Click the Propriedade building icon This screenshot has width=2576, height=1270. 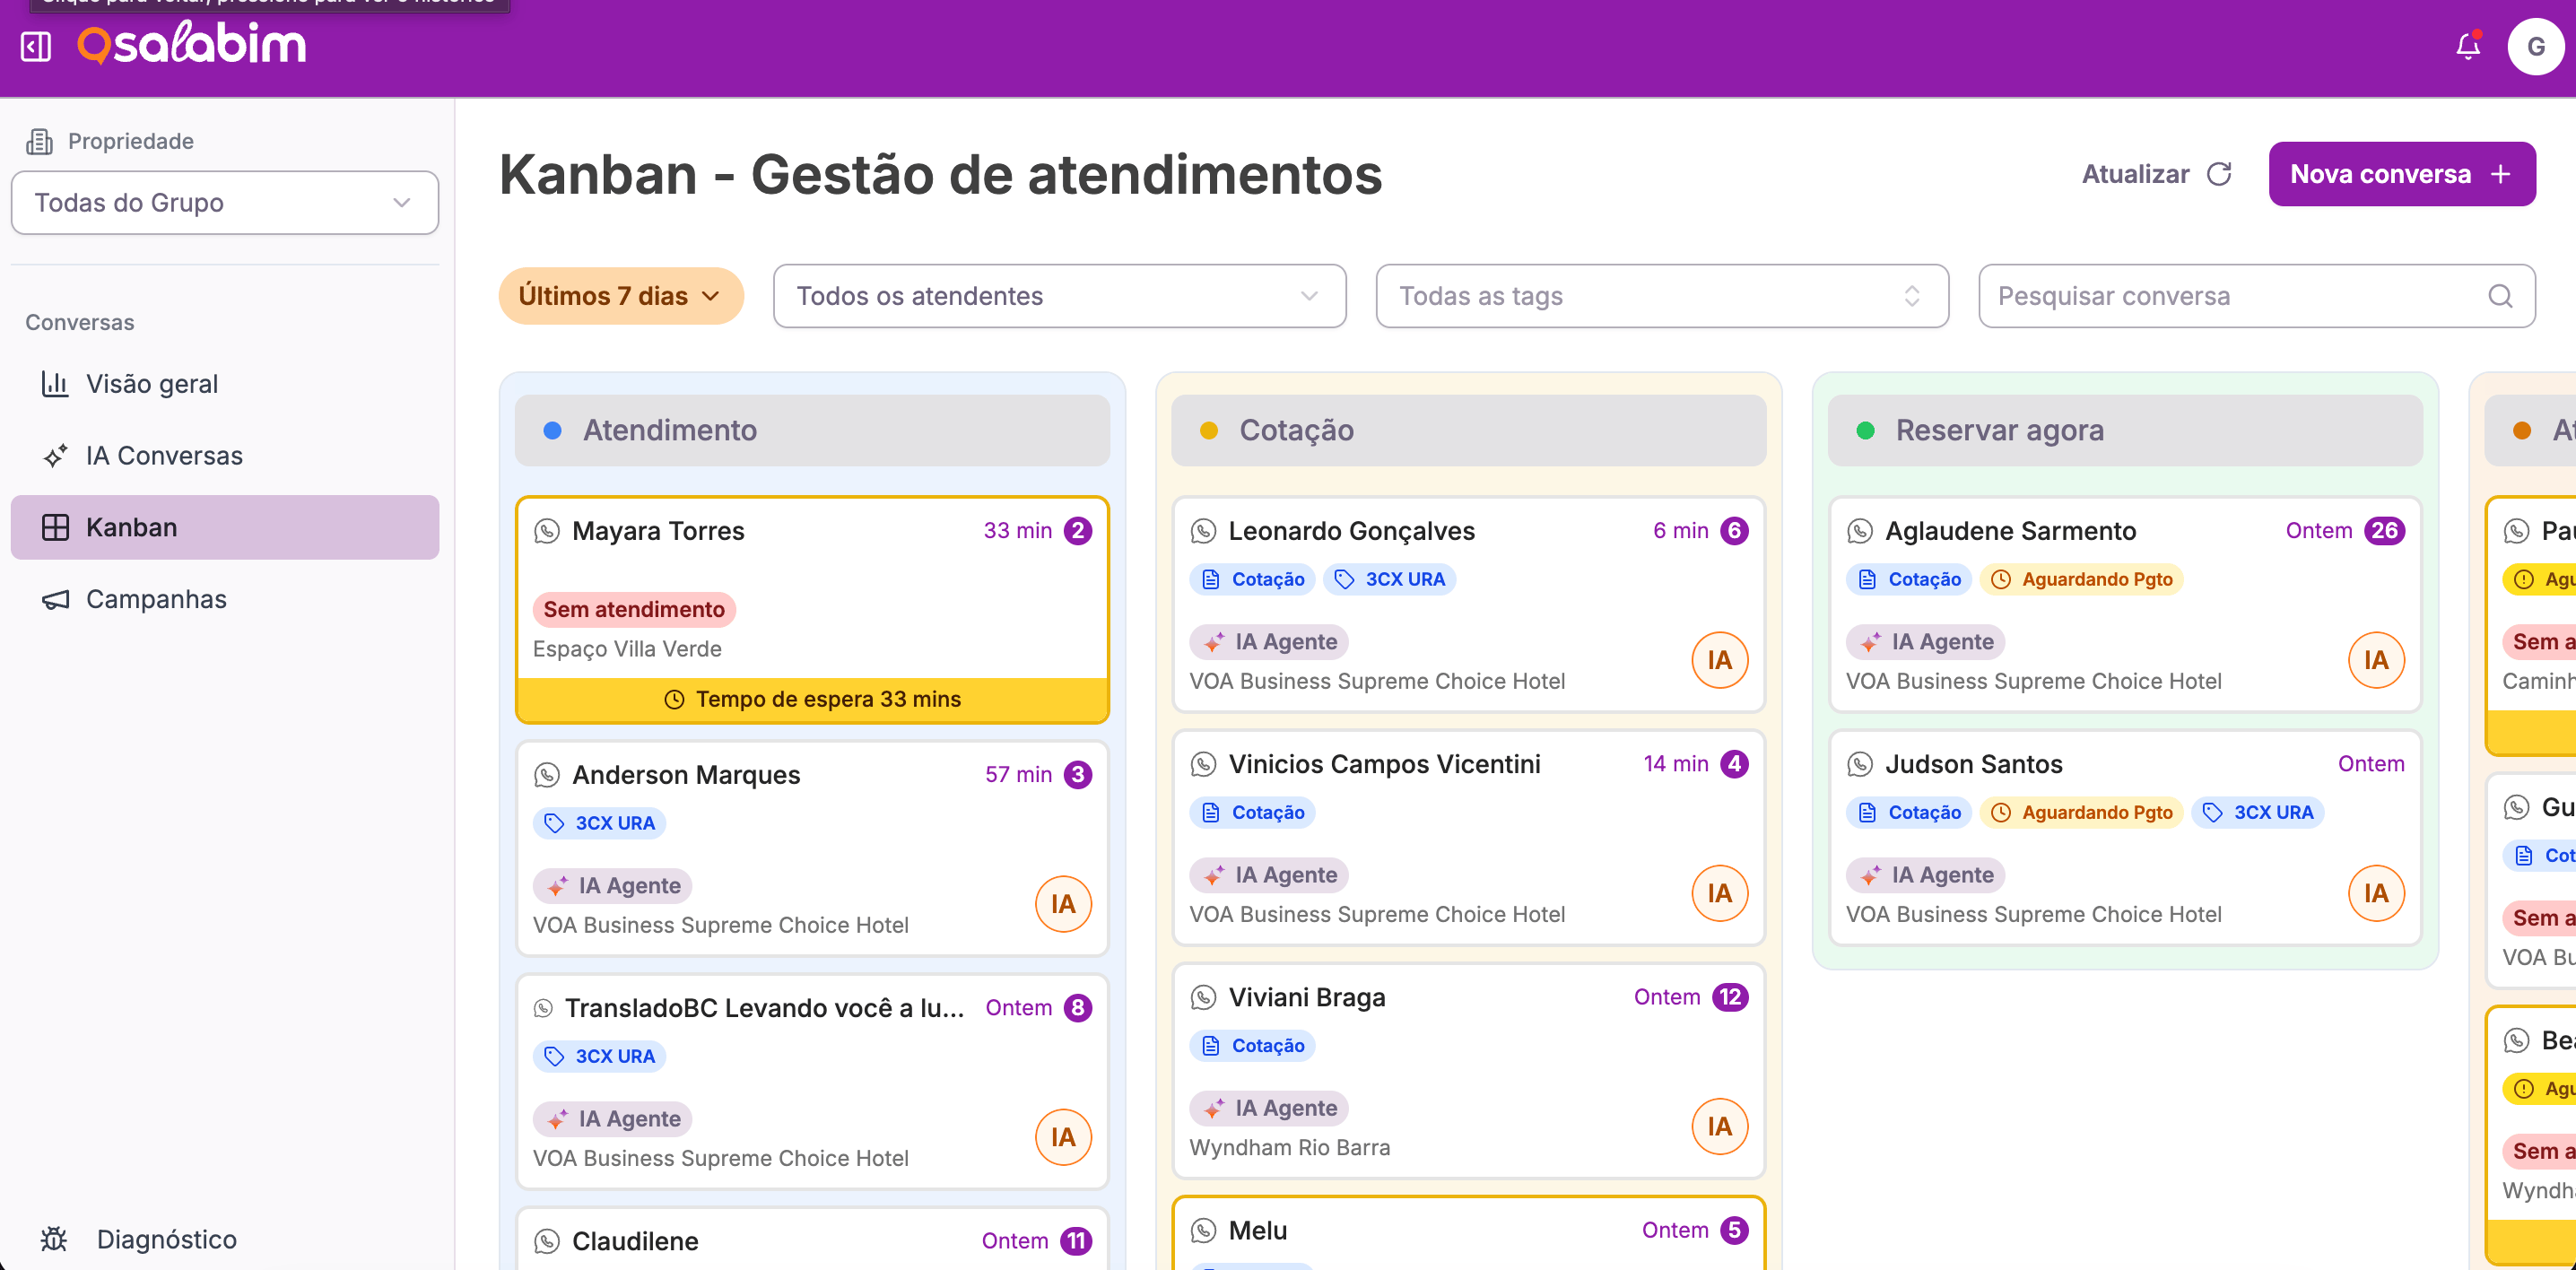pos(39,141)
